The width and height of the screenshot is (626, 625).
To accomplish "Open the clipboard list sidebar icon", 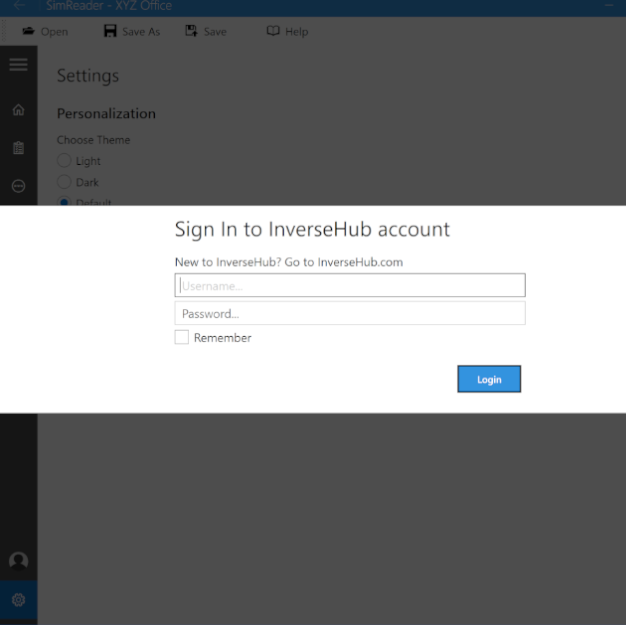I will click(x=18, y=148).
